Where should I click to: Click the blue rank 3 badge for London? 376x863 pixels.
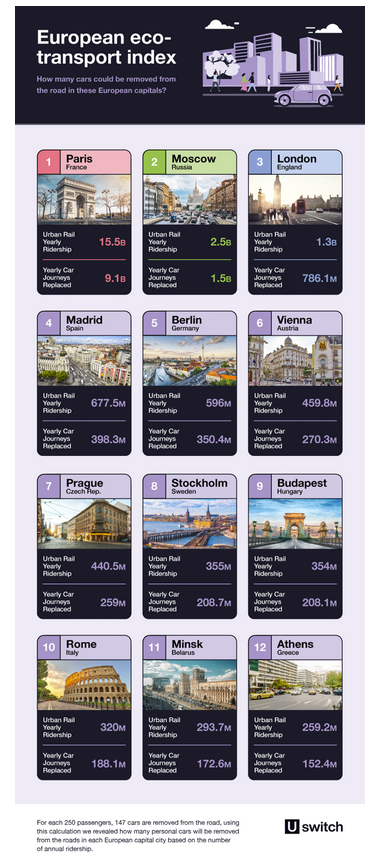[260, 162]
